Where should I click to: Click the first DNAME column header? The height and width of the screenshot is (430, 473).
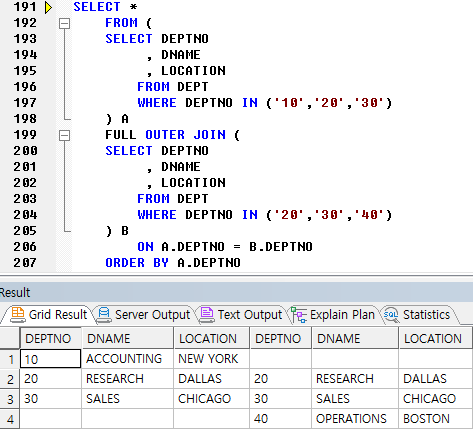click(128, 338)
